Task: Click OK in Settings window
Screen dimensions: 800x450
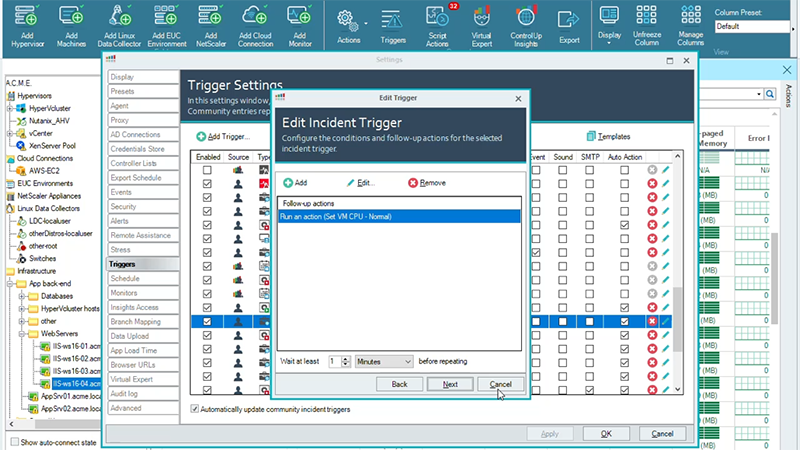Action: click(606, 434)
